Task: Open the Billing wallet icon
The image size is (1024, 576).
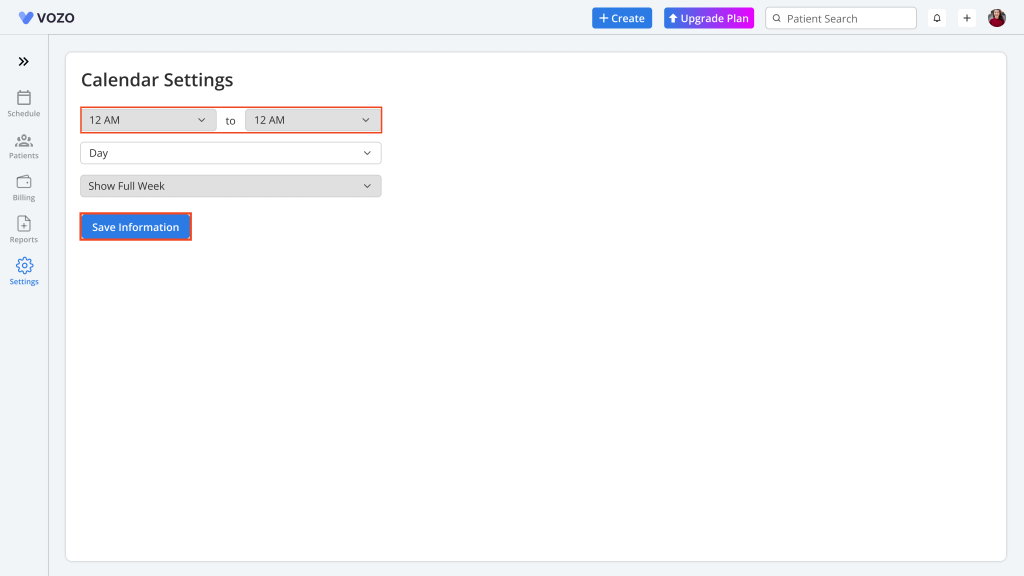Action: [x=24, y=182]
